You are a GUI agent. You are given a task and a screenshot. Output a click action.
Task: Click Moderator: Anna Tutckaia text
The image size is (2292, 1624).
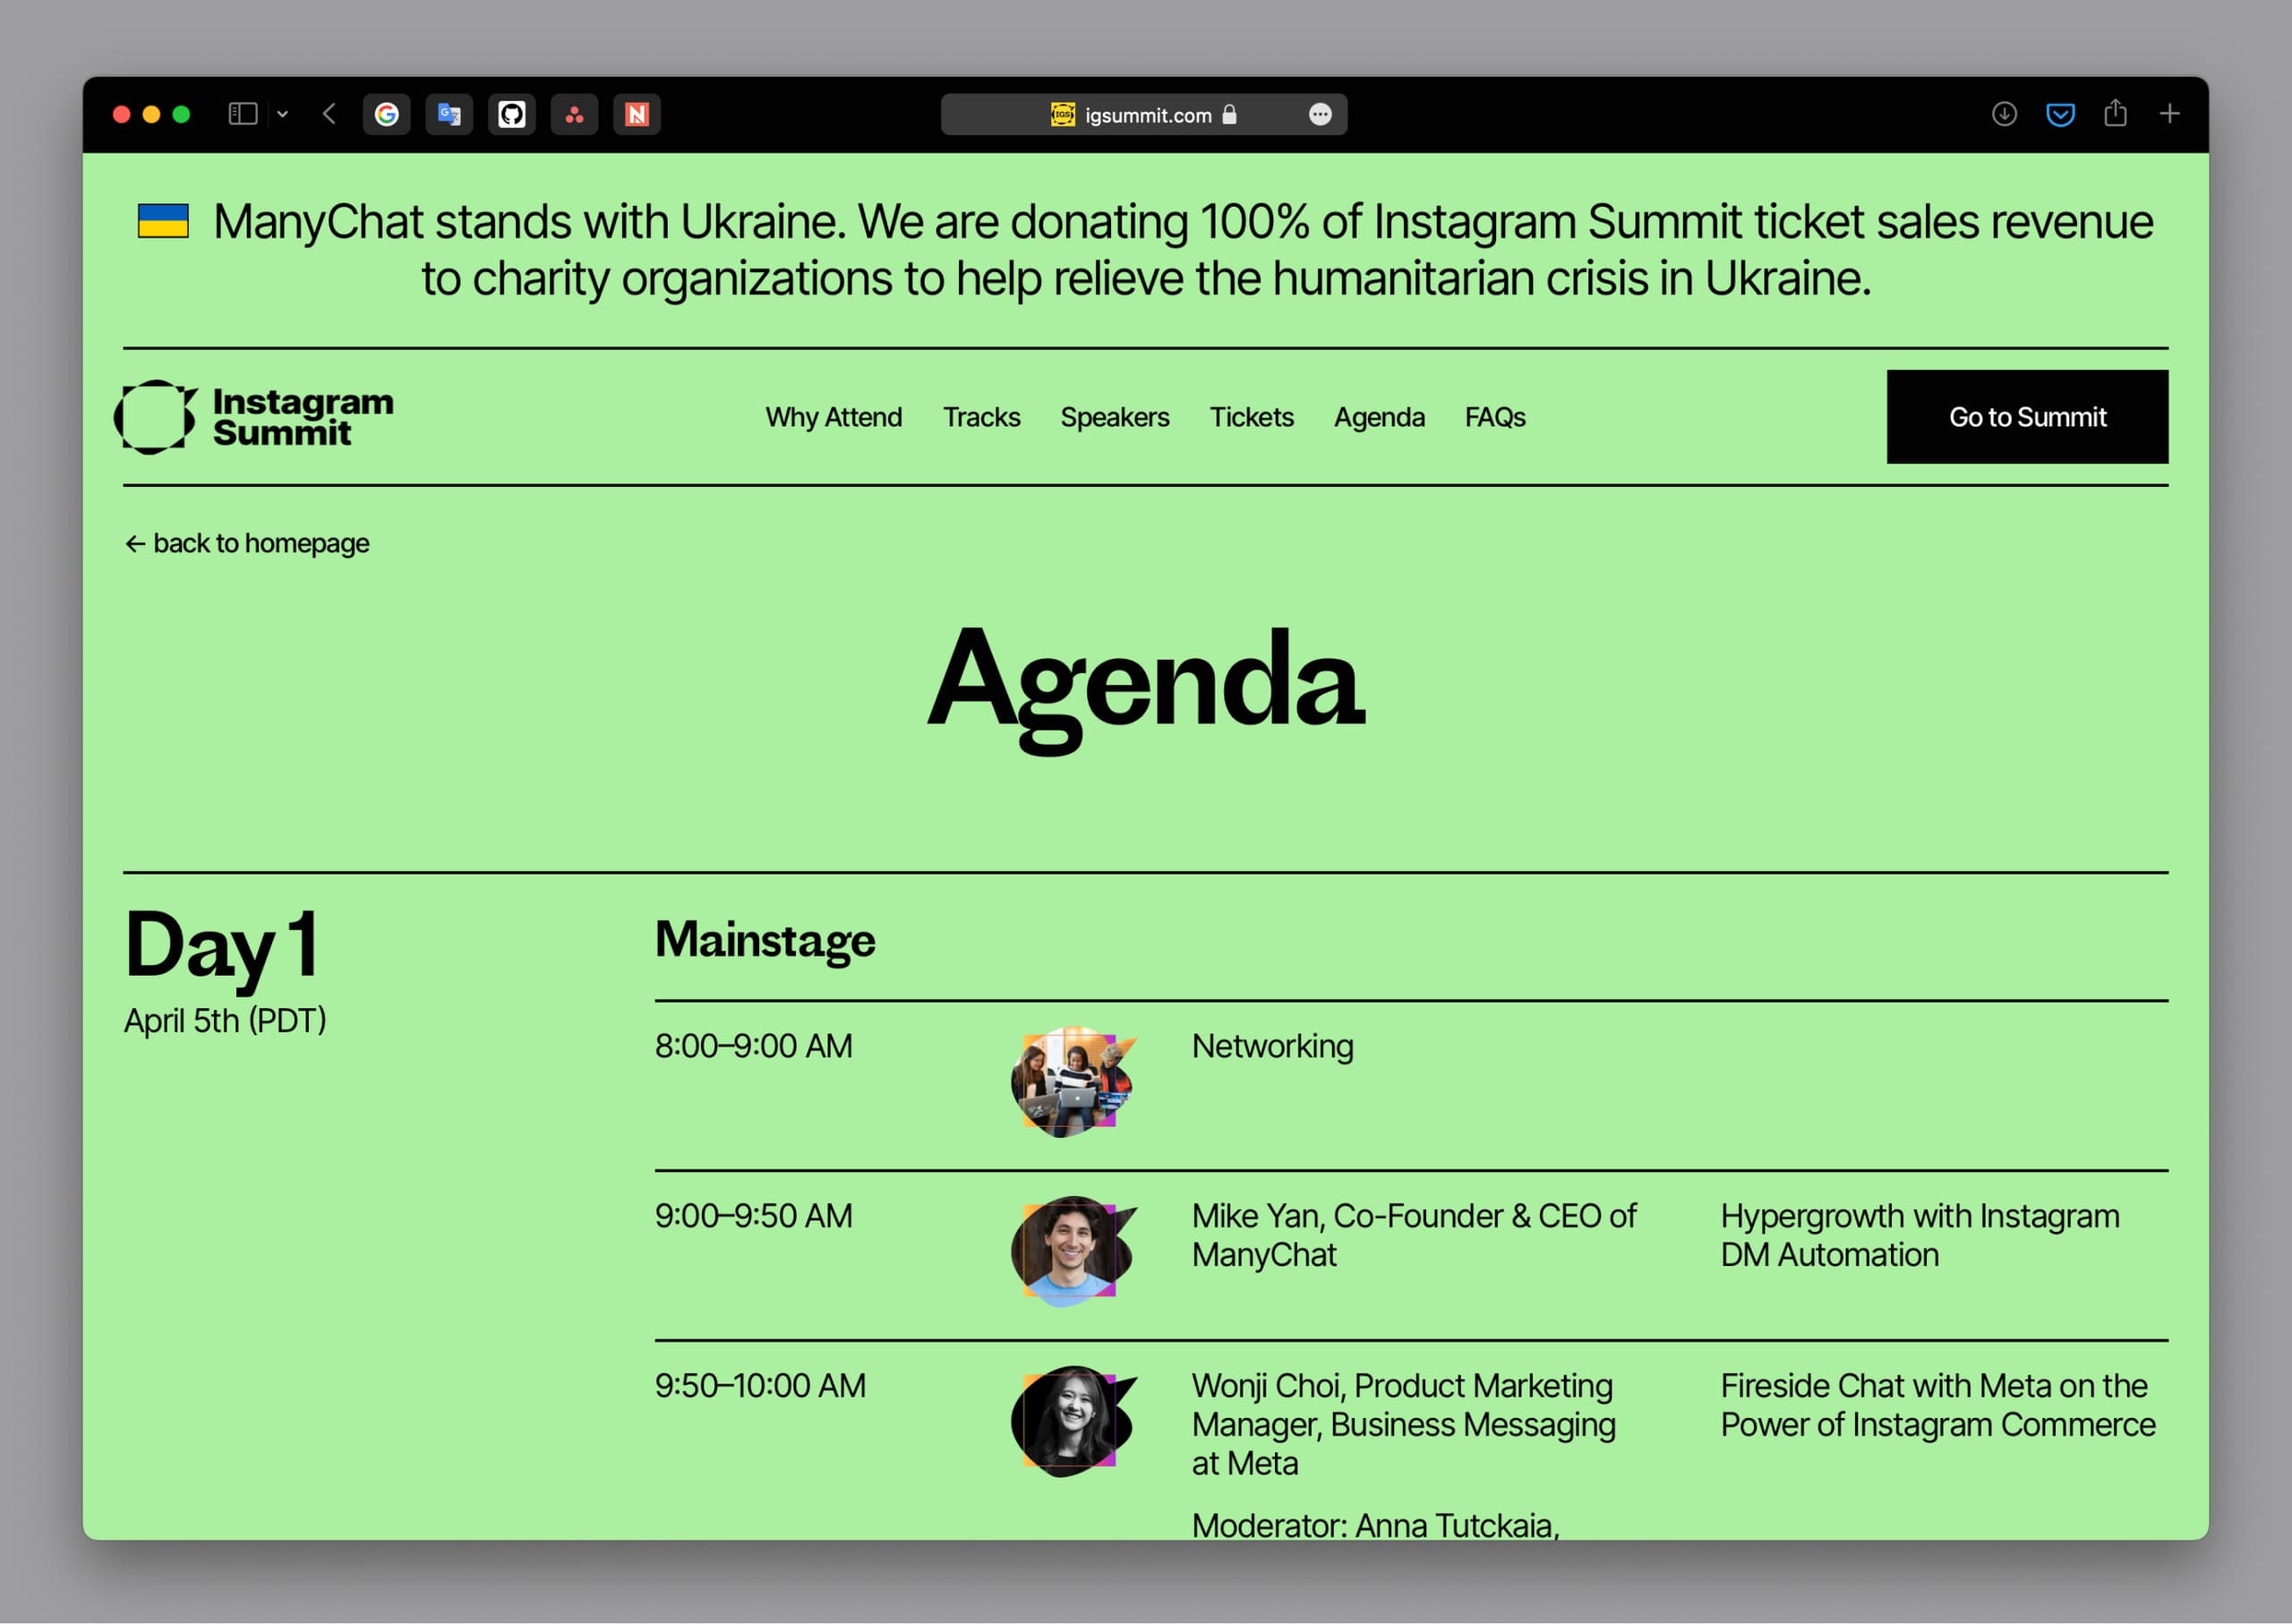(1375, 1525)
